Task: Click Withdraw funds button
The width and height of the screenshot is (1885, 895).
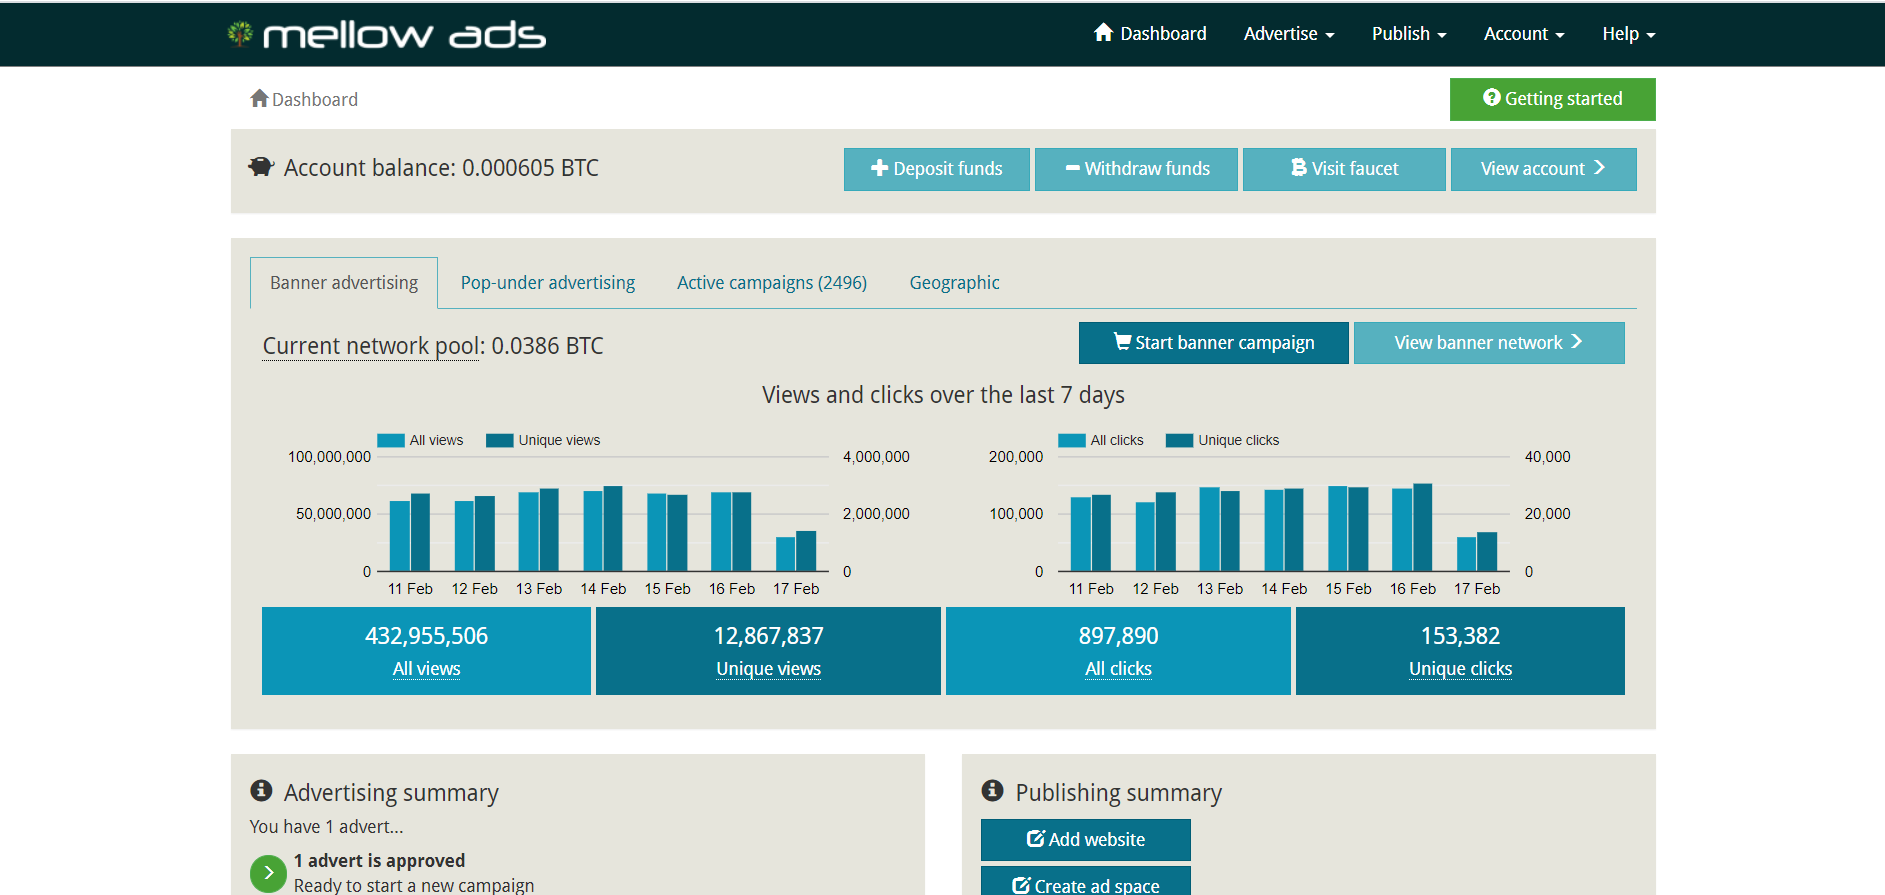Action: 1136,169
